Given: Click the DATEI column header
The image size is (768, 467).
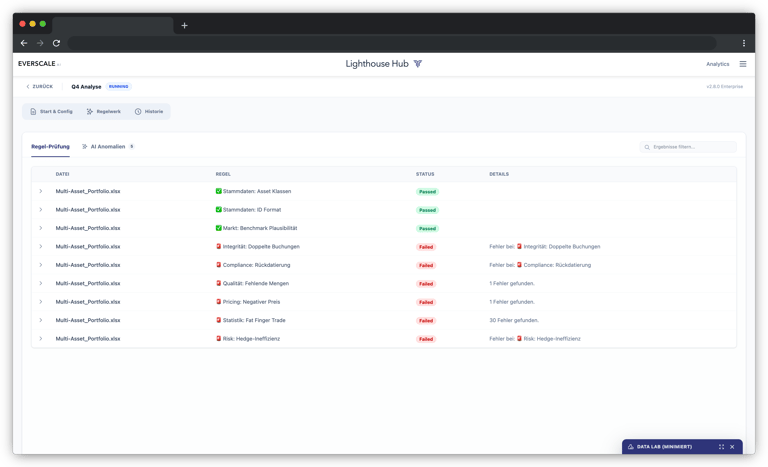Looking at the screenshot, I should (62, 174).
